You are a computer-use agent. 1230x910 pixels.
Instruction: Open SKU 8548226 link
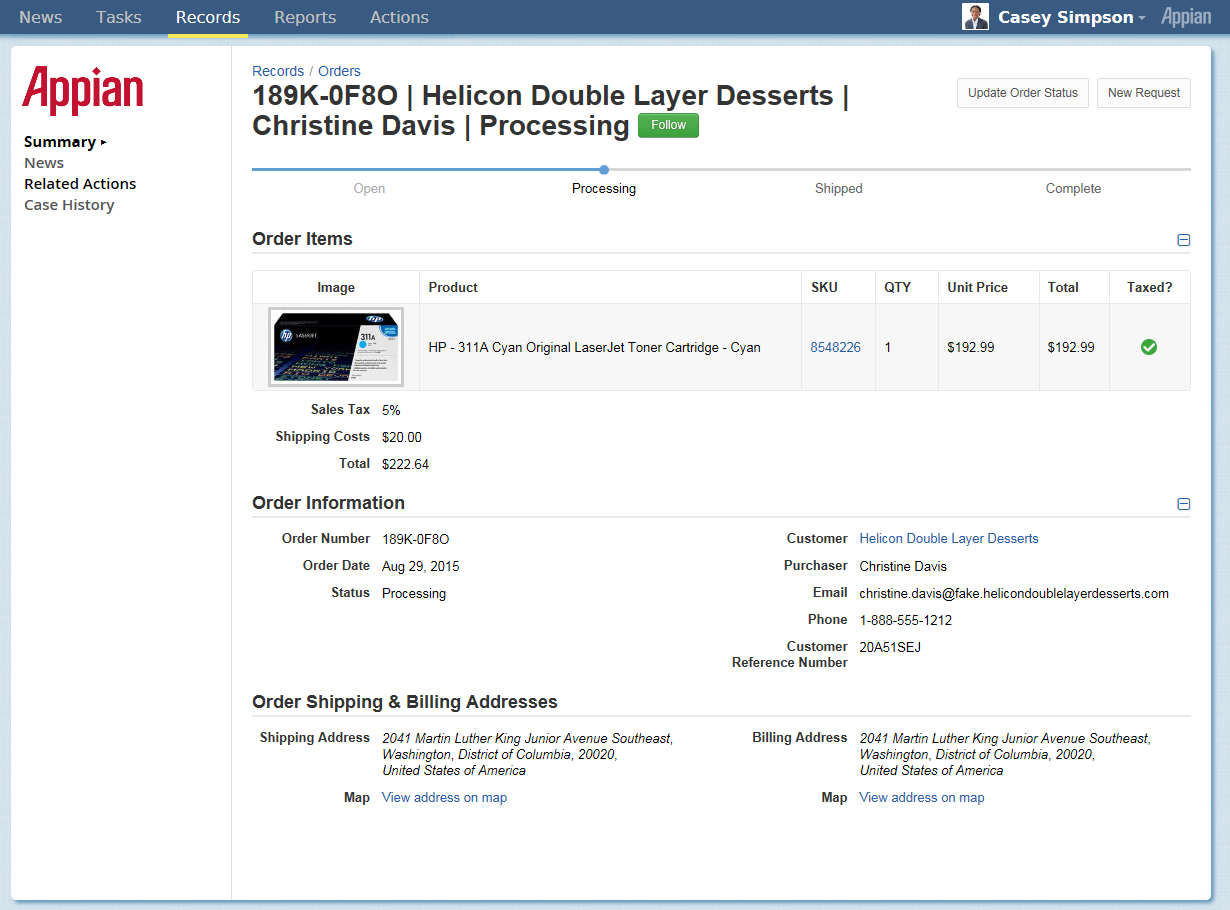835,347
